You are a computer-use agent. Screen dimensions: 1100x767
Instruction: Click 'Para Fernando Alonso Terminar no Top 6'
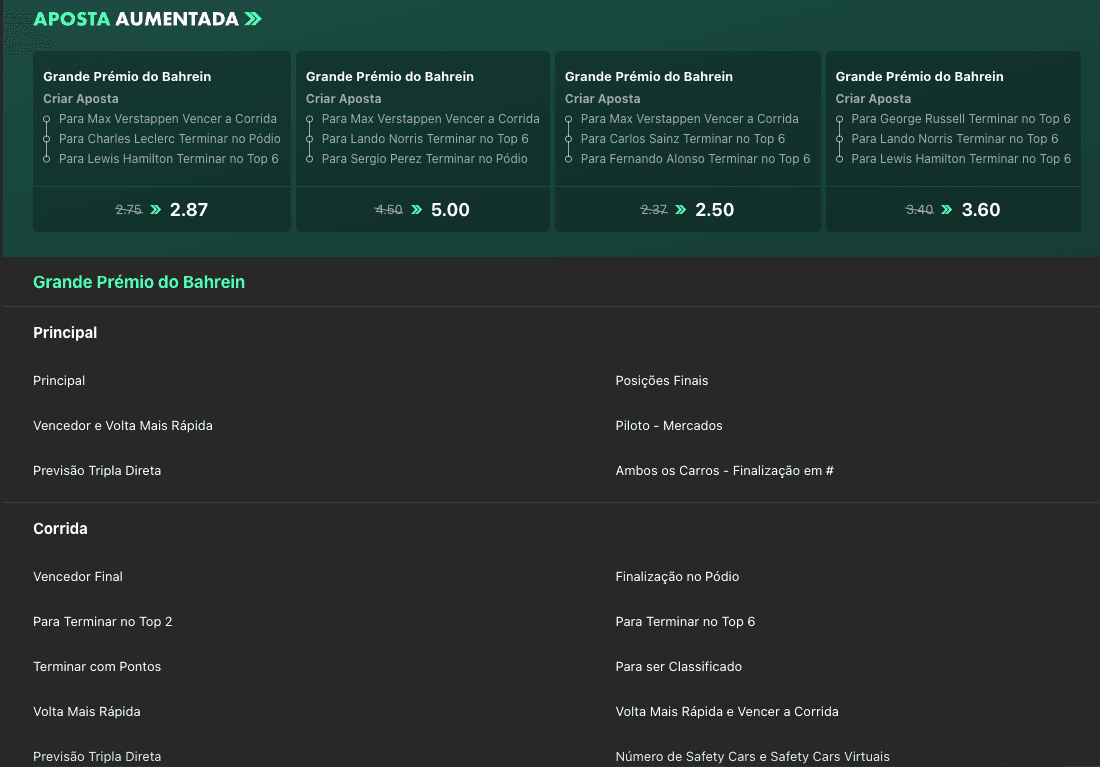(x=695, y=159)
